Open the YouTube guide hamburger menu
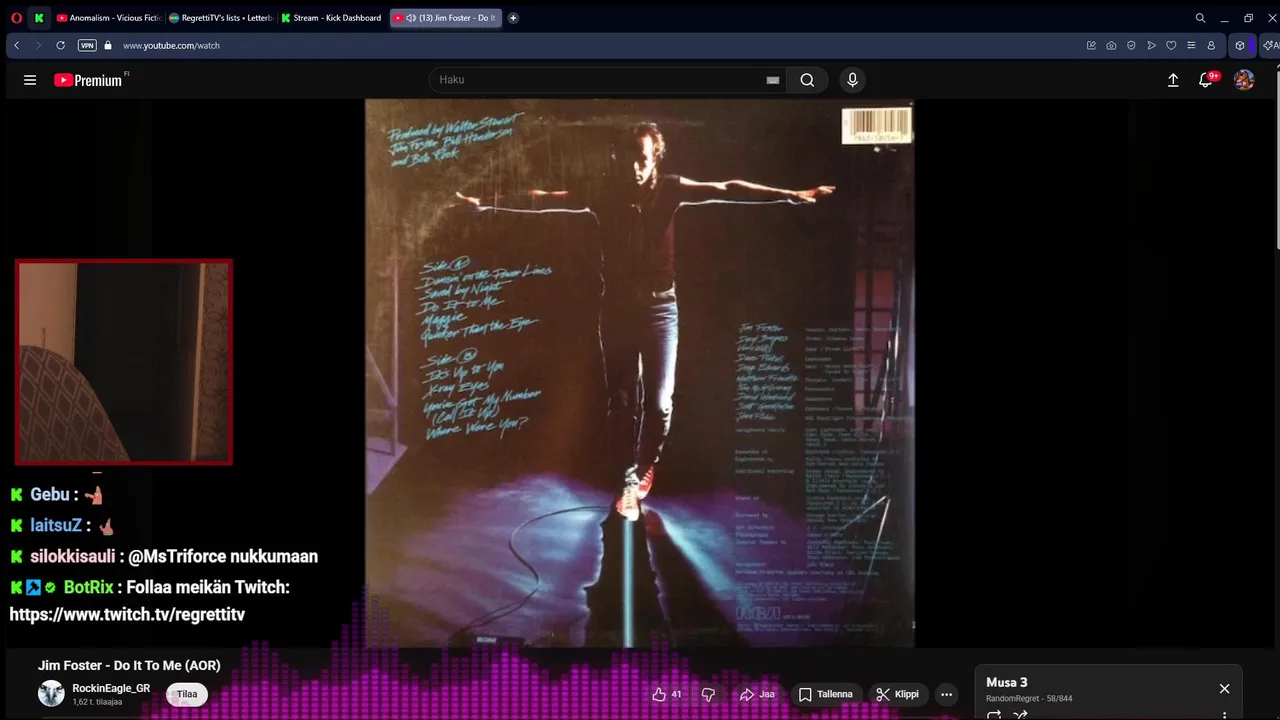The width and height of the screenshot is (1280, 720). pyautogui.click(x=30, y=80)
